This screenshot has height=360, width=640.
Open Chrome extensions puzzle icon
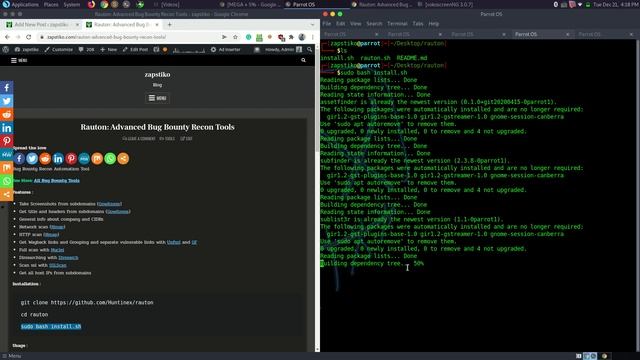point(291,37)
